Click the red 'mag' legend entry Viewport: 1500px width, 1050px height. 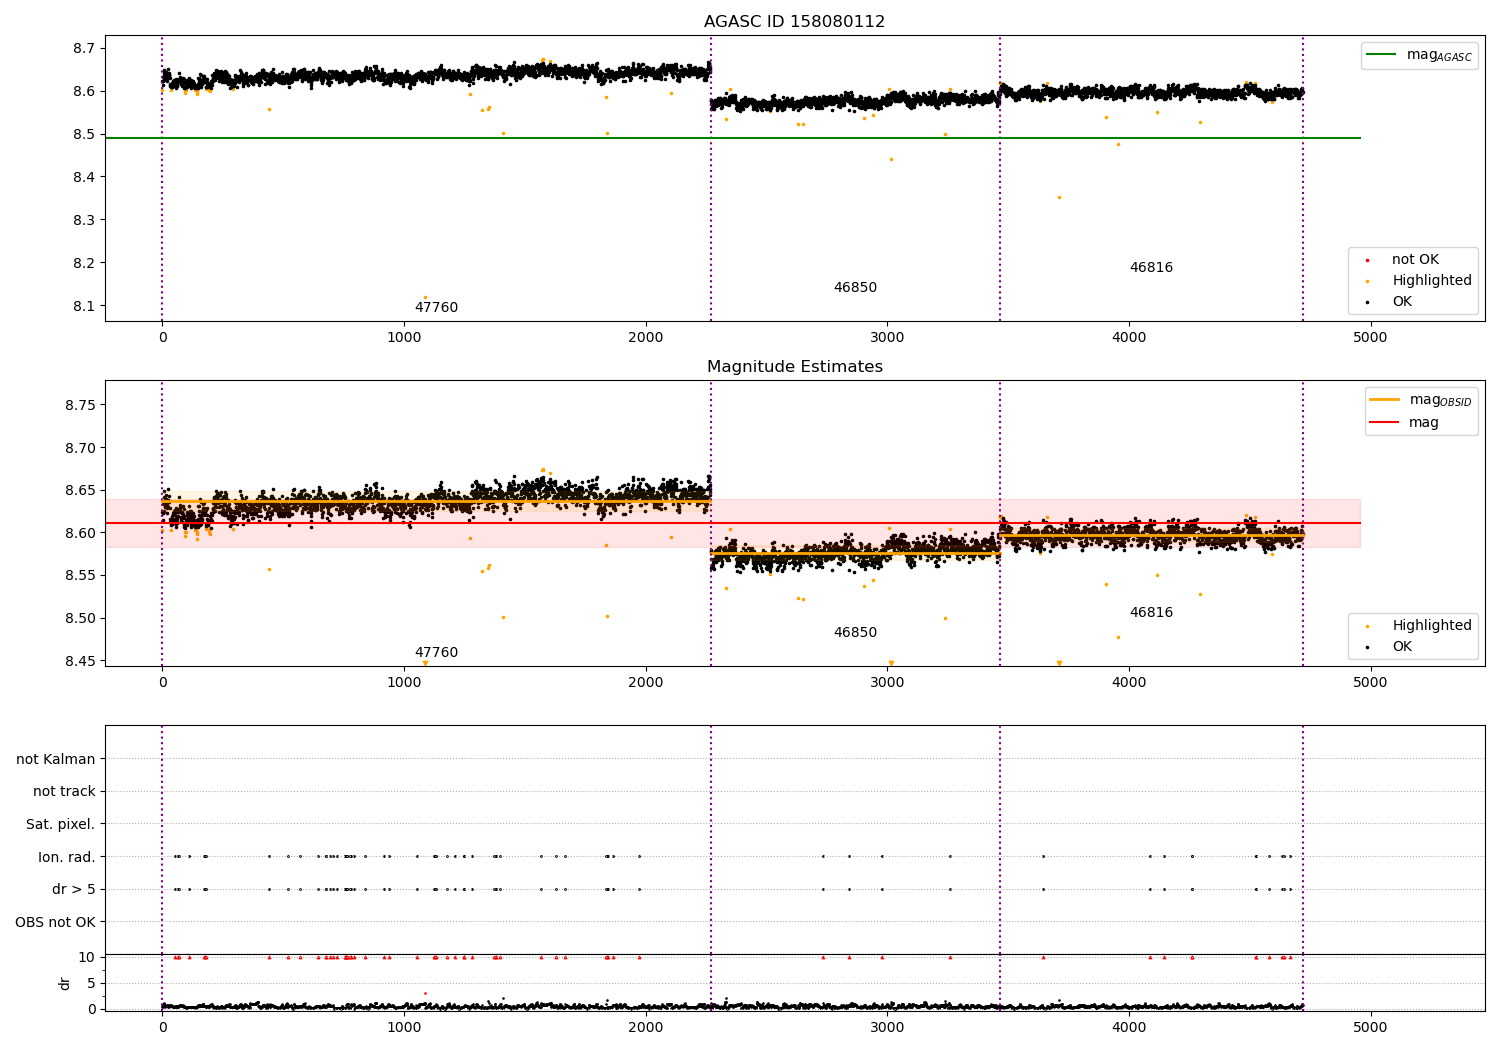click(x=1404, y=422)
